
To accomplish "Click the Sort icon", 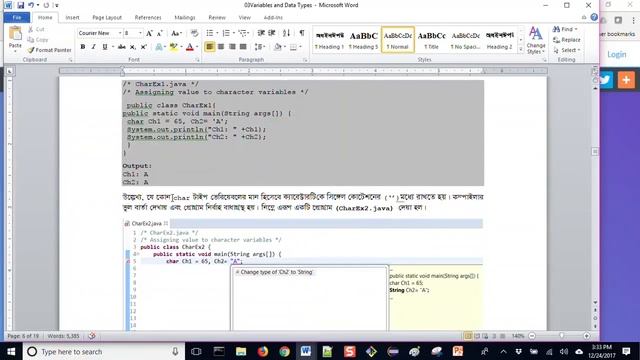I will click(287, 33).
